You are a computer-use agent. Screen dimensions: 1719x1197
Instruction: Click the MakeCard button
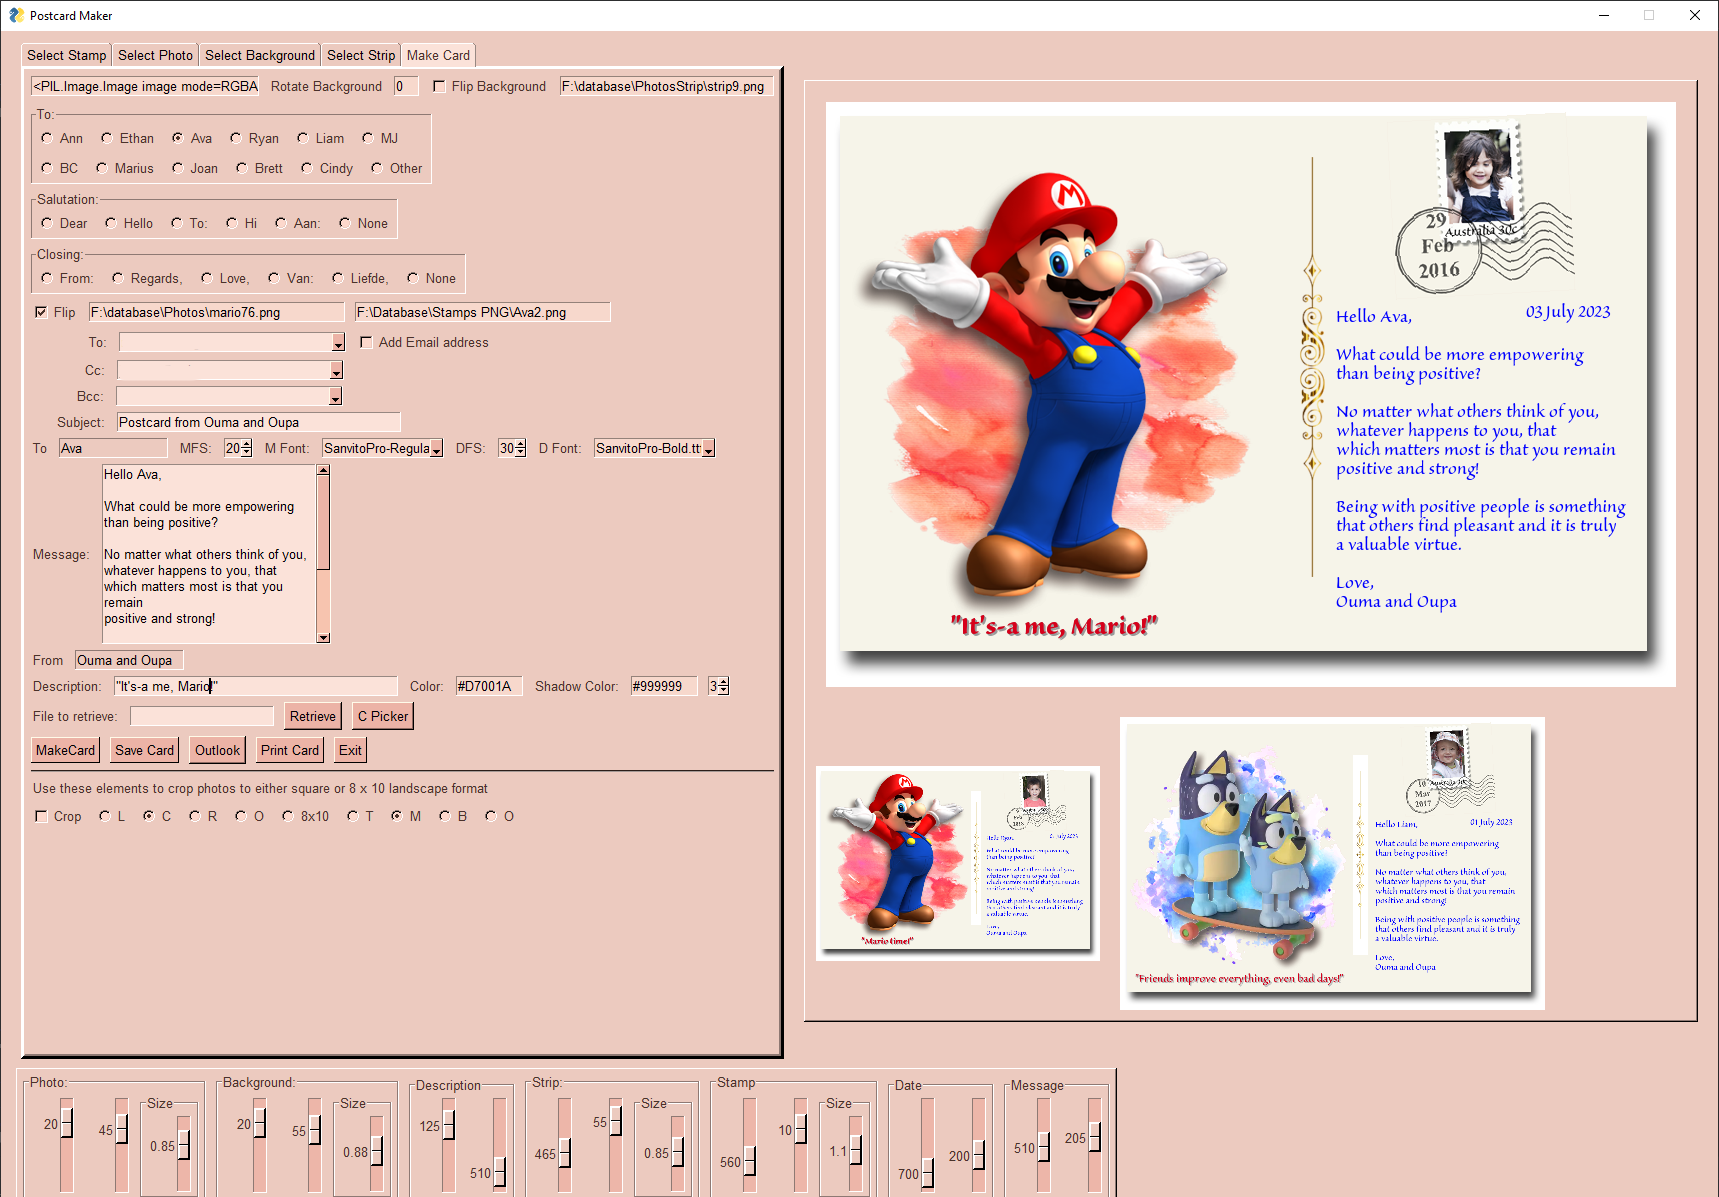66,750
